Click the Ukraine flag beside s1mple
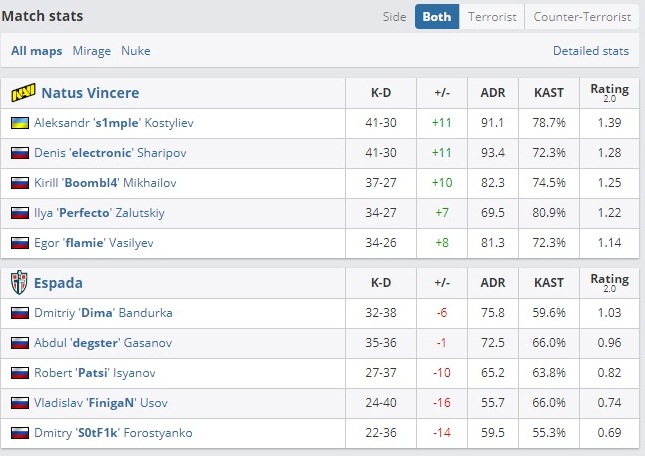 click(x=19, y=123)
